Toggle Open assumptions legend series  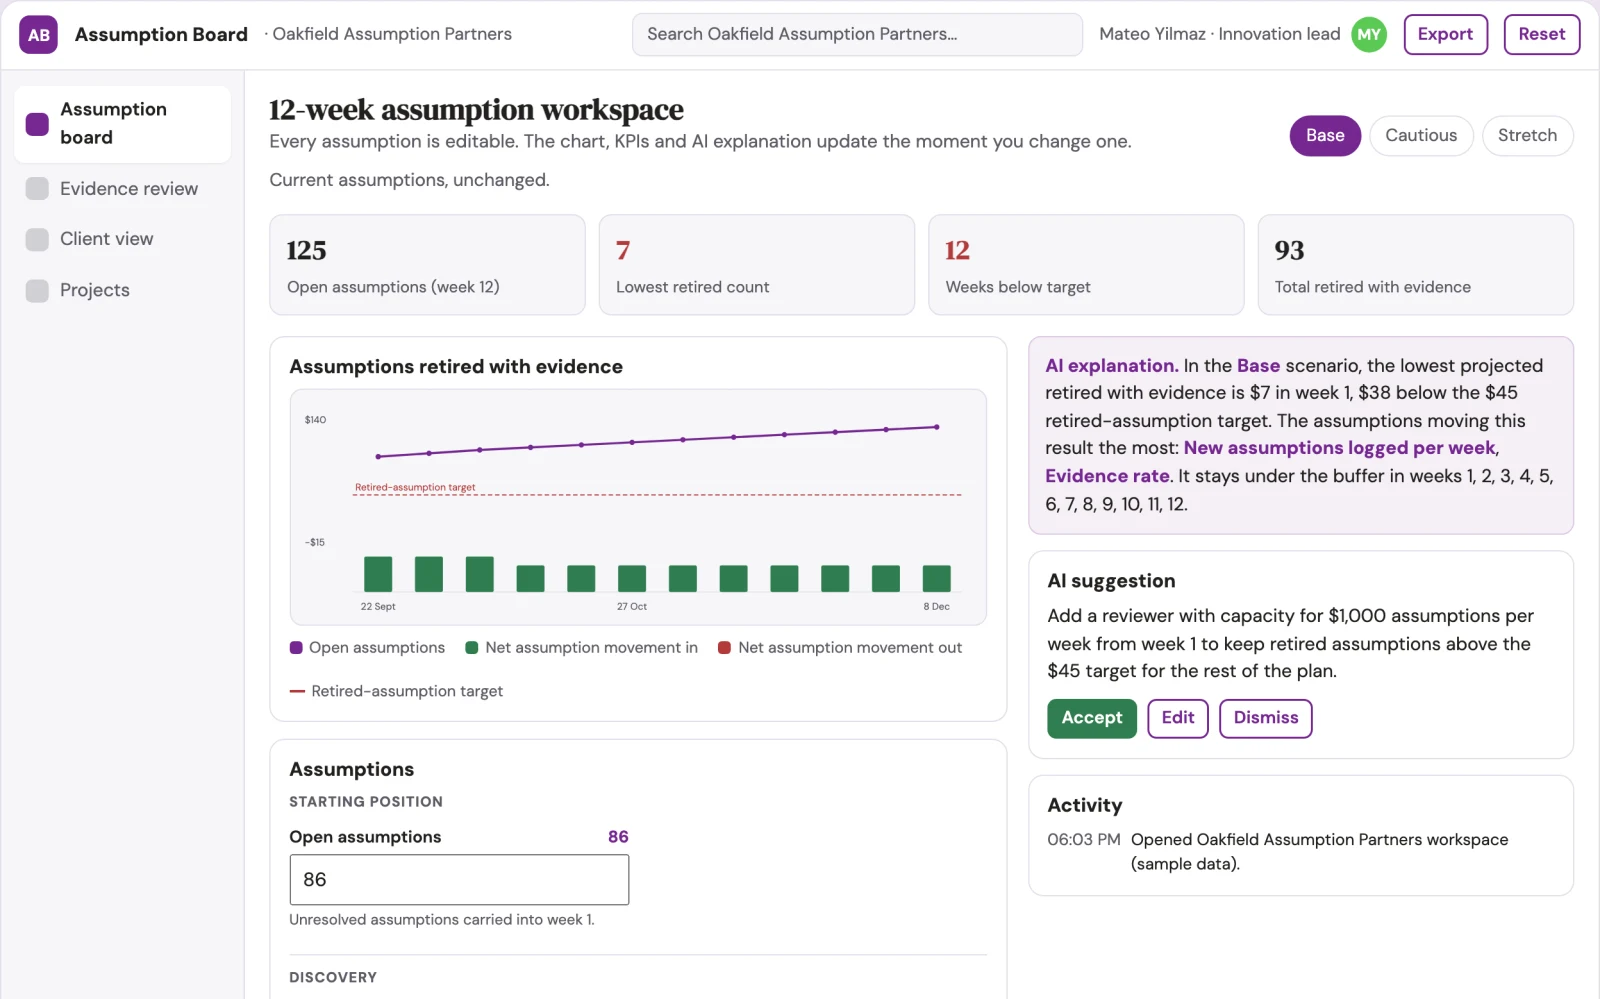(x=367, y=648)
